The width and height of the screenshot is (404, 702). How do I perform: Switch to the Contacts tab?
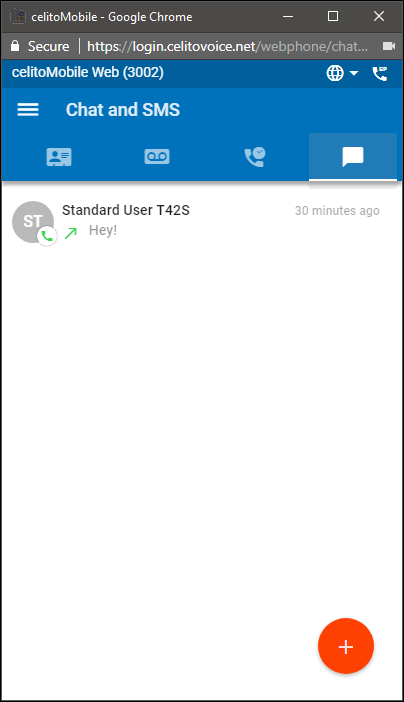click(x=59, y=157)
